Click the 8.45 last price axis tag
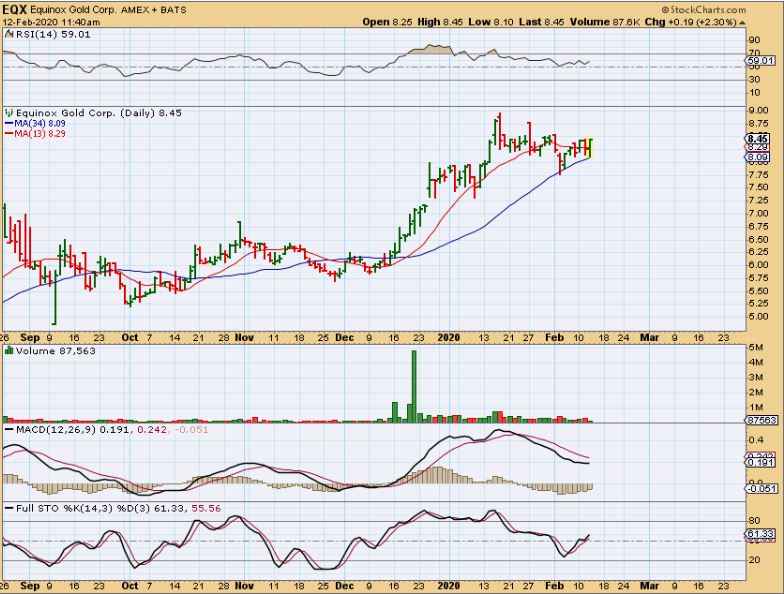The image size is (784, 594). (756, 139)
